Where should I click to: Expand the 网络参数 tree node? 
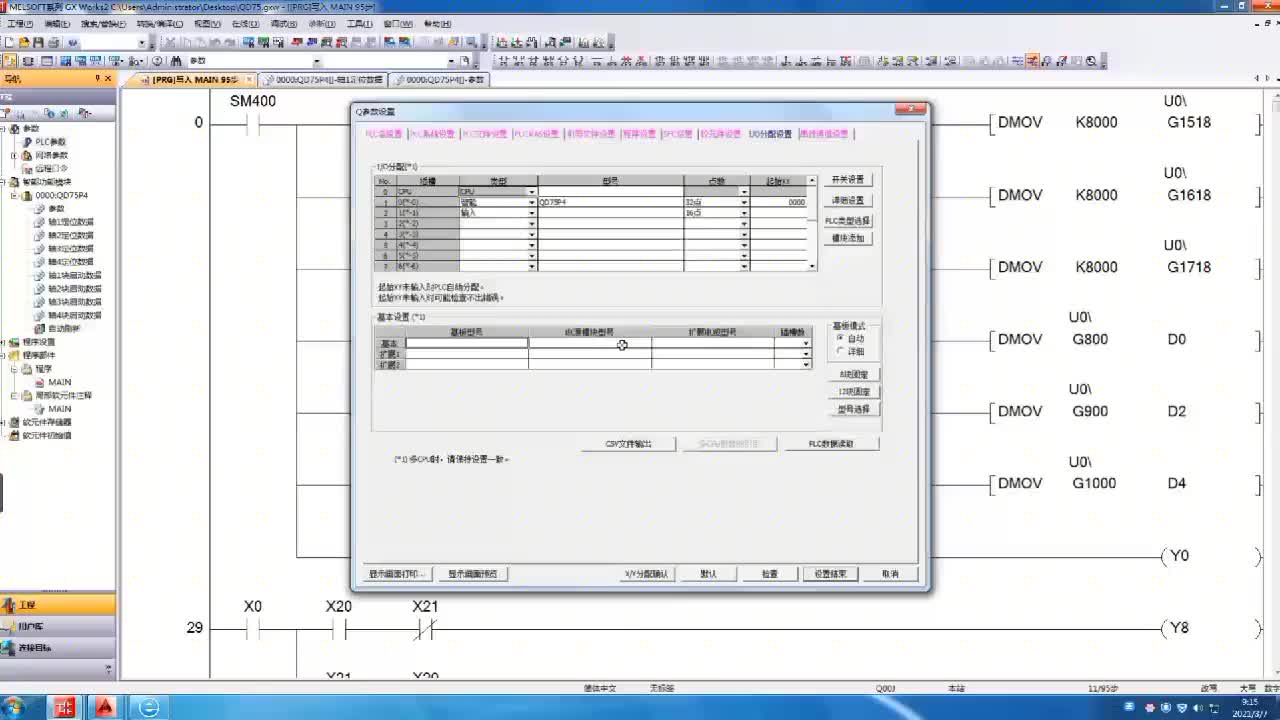coord(14,155)
